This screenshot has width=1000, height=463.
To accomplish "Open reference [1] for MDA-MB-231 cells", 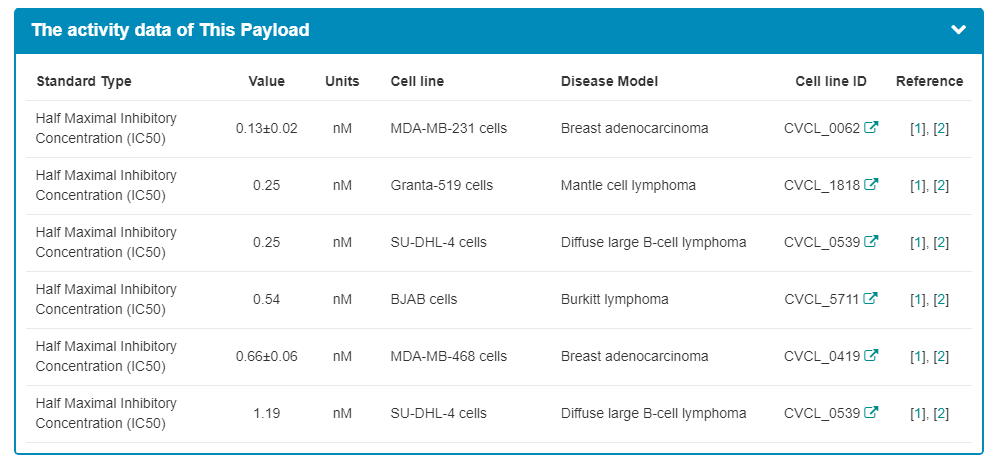I will click(918, 128).
